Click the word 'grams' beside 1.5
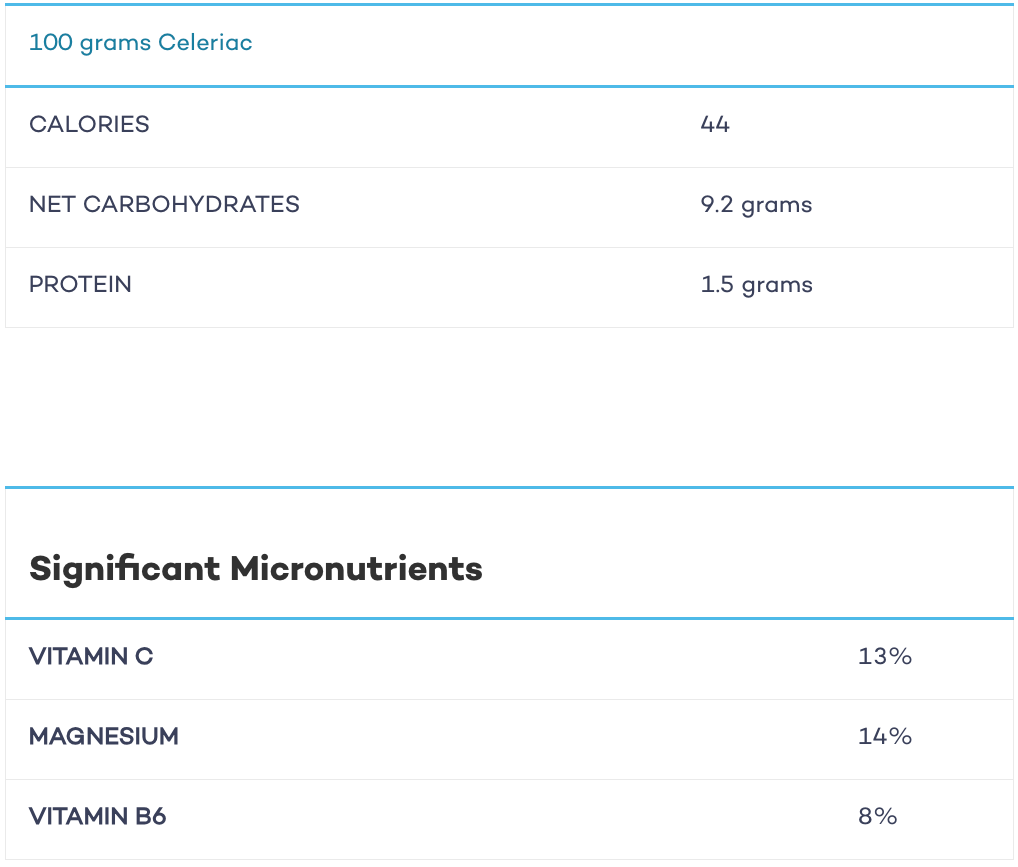Image resolution: width=1018 pixels, height=867 pixels. pos(776,287)
